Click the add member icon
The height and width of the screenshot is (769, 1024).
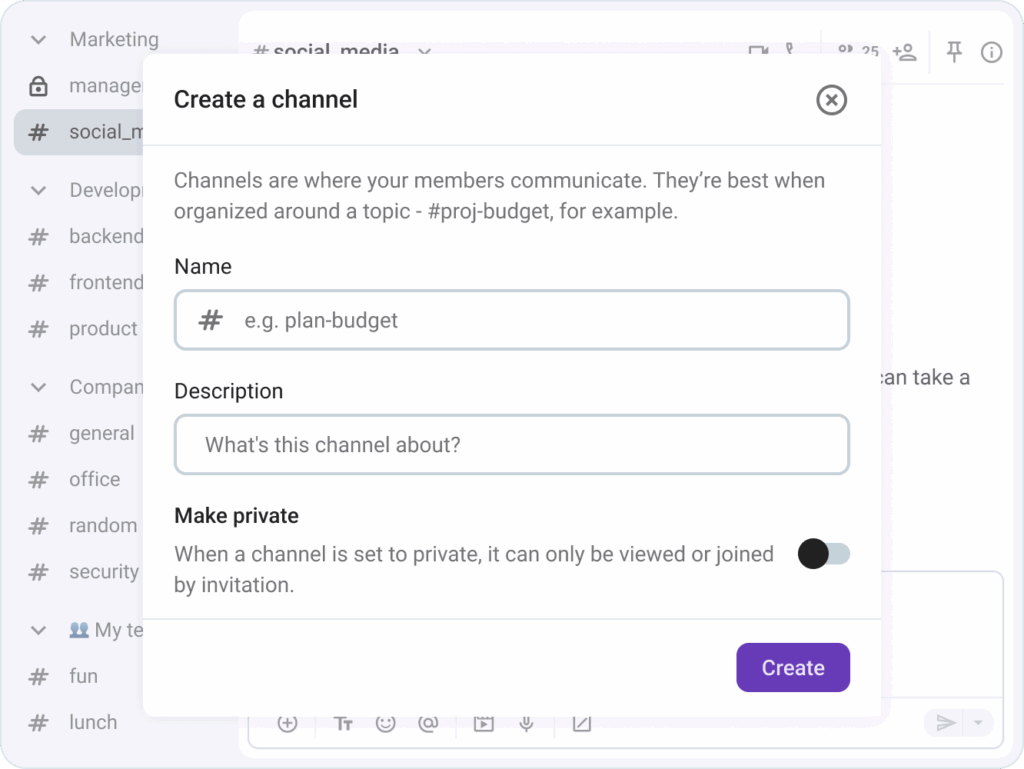click(905, 52)
